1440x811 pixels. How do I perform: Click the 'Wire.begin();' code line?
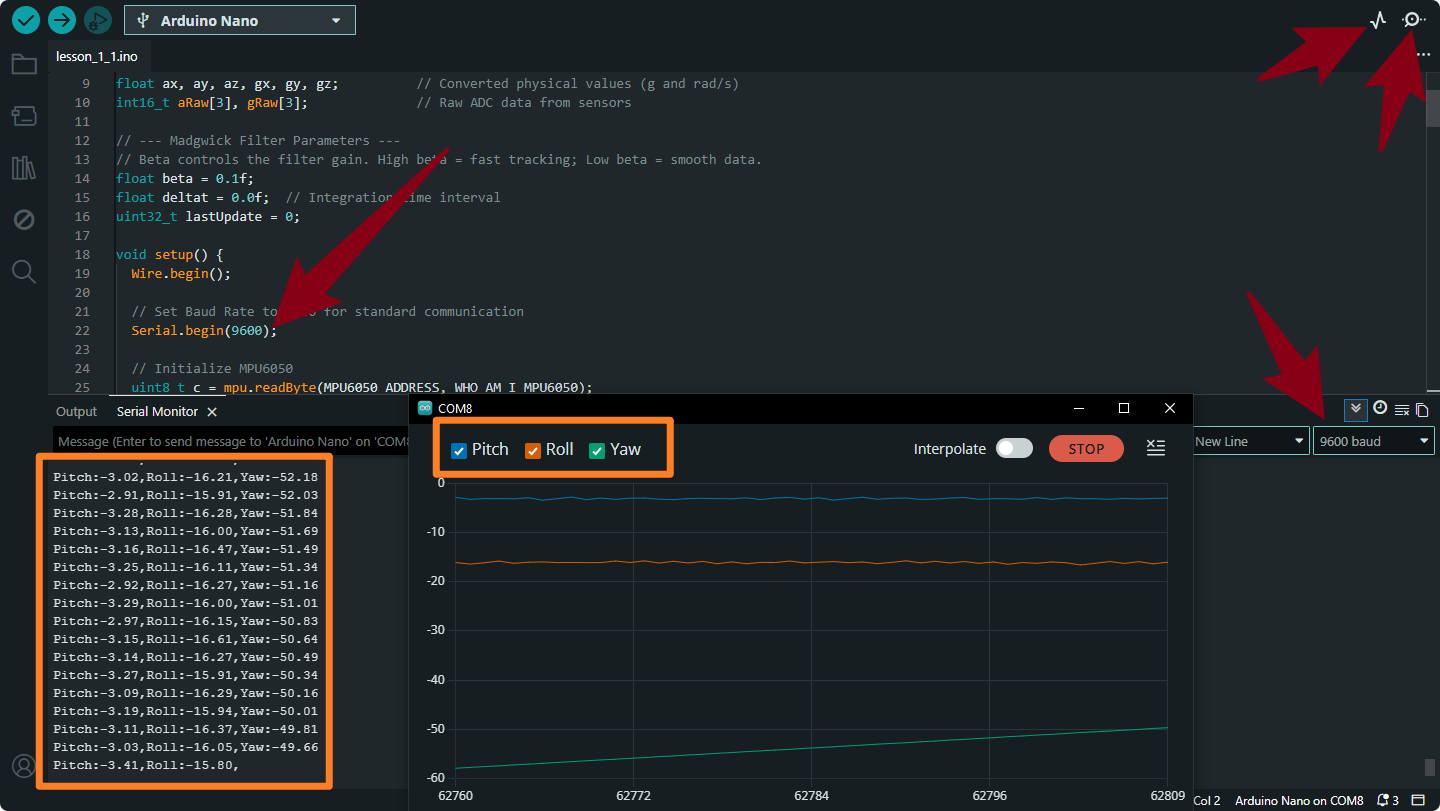pos(181,273)
